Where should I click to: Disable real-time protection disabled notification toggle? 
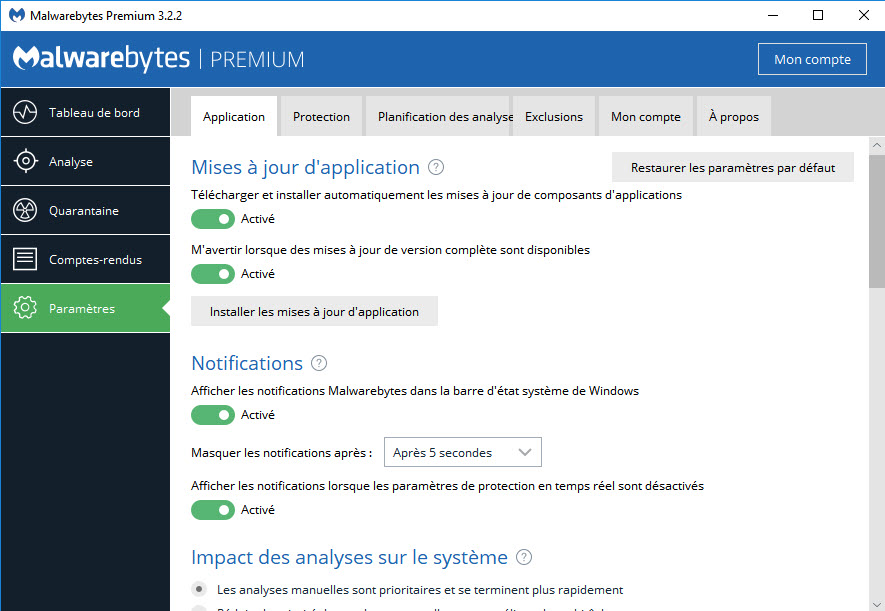213,510
